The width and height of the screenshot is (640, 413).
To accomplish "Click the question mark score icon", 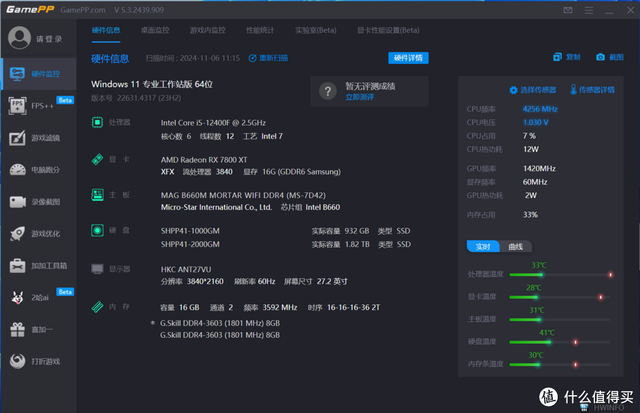I will [x=327, y=91].
